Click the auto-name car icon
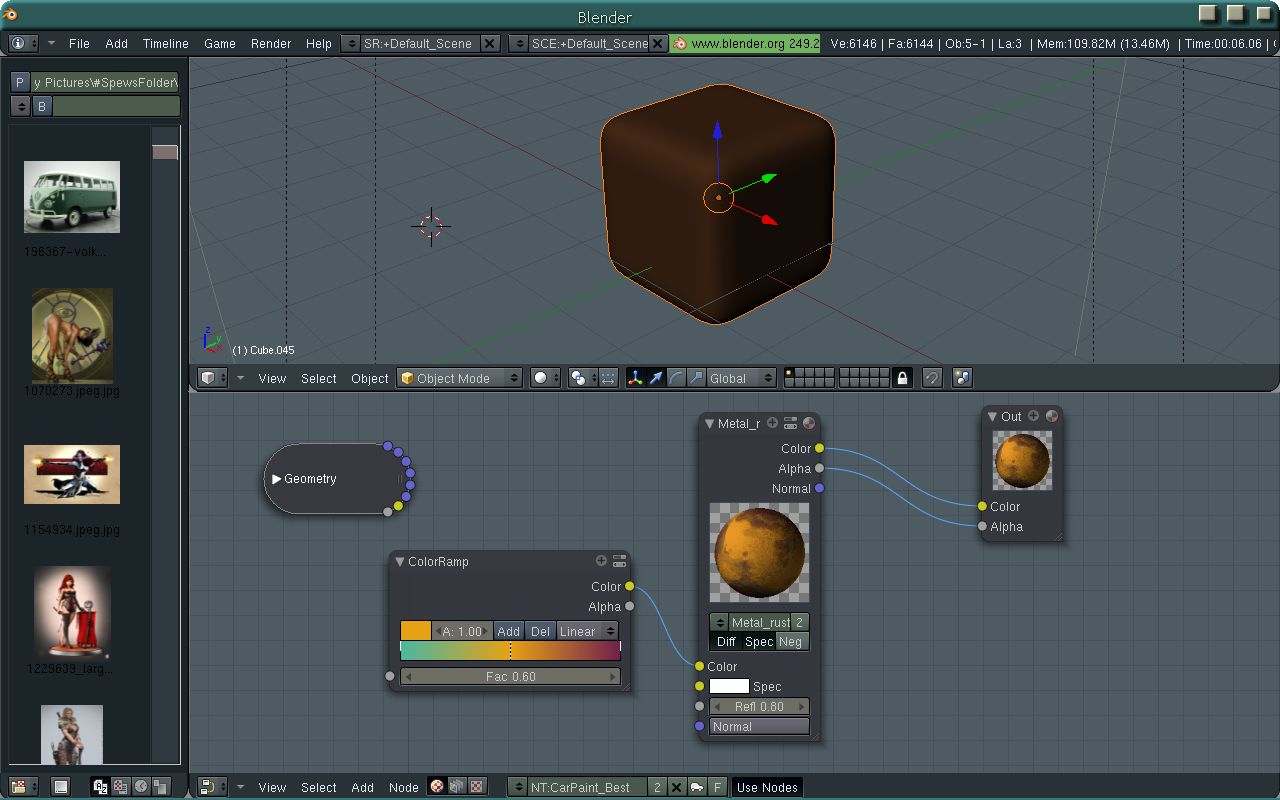Screen dimensions: 1280x800 click(696, 787)
